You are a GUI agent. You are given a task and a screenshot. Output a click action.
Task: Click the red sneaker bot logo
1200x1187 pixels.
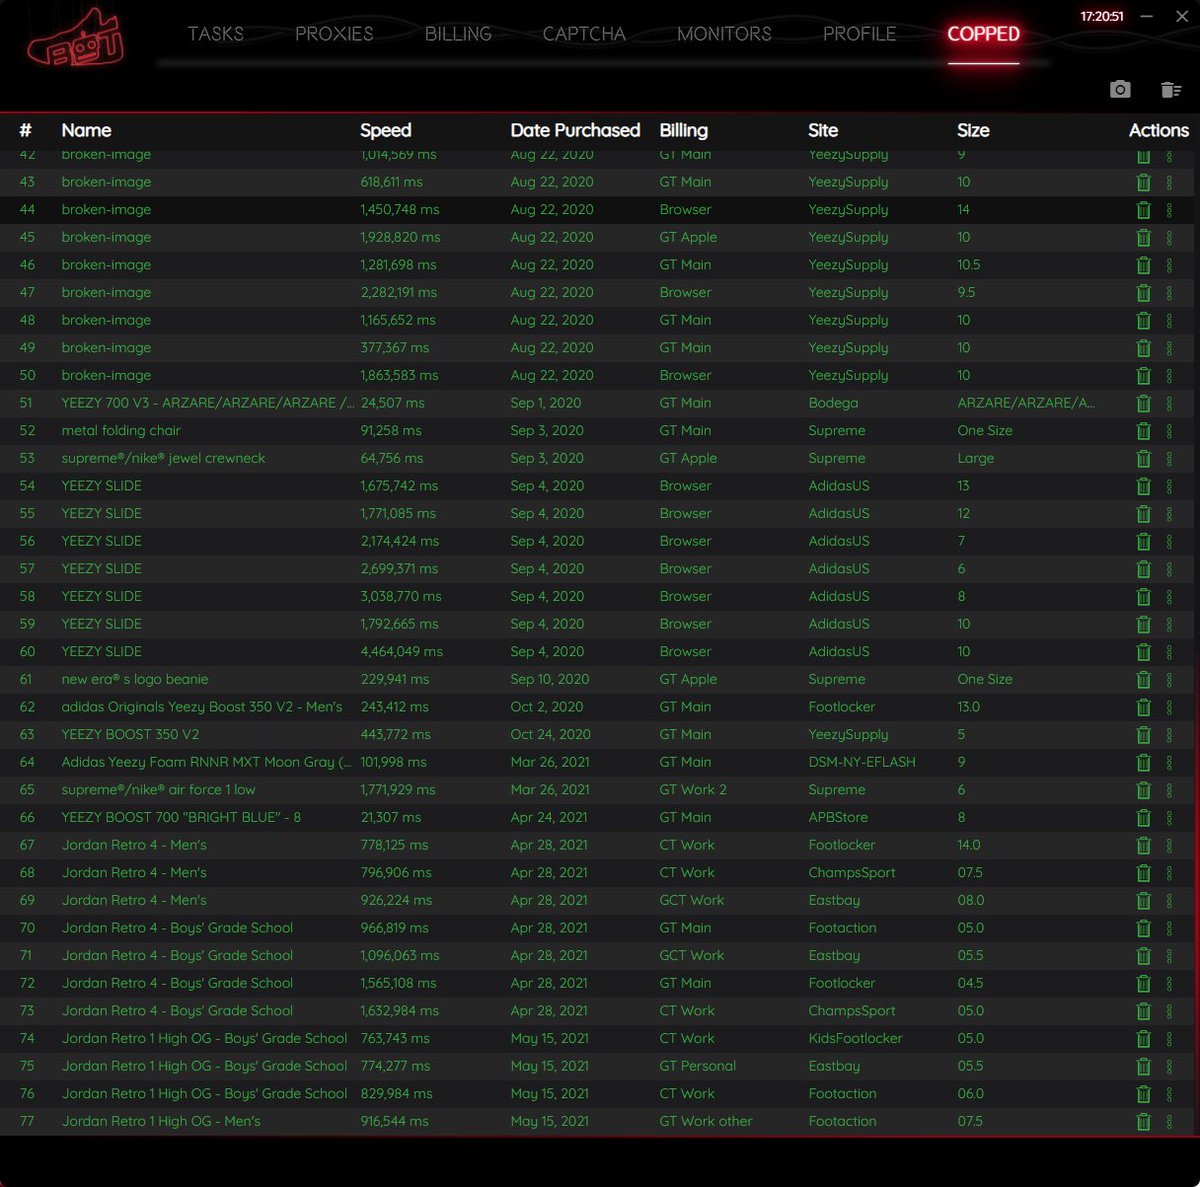(x=77, y=38)
